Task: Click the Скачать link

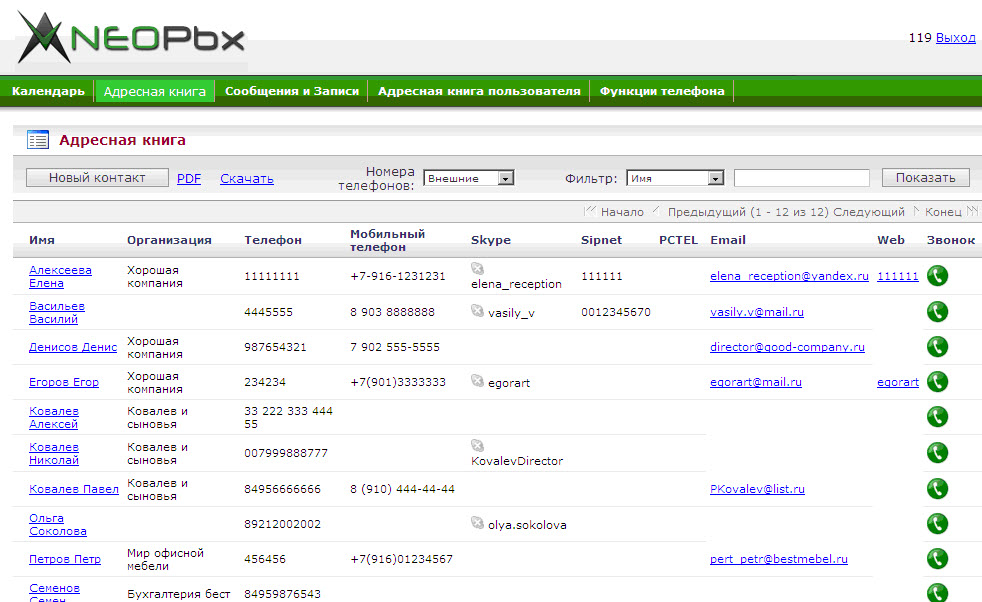Action: 247,179
